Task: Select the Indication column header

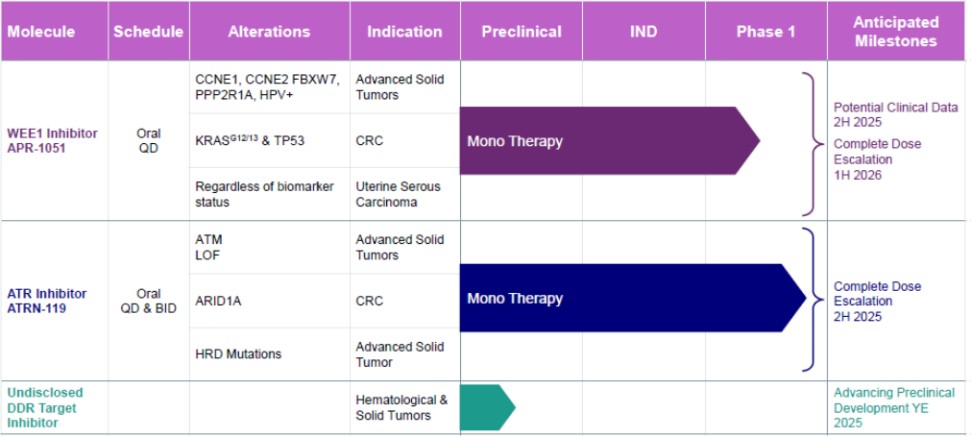Action: coord(404,31)
